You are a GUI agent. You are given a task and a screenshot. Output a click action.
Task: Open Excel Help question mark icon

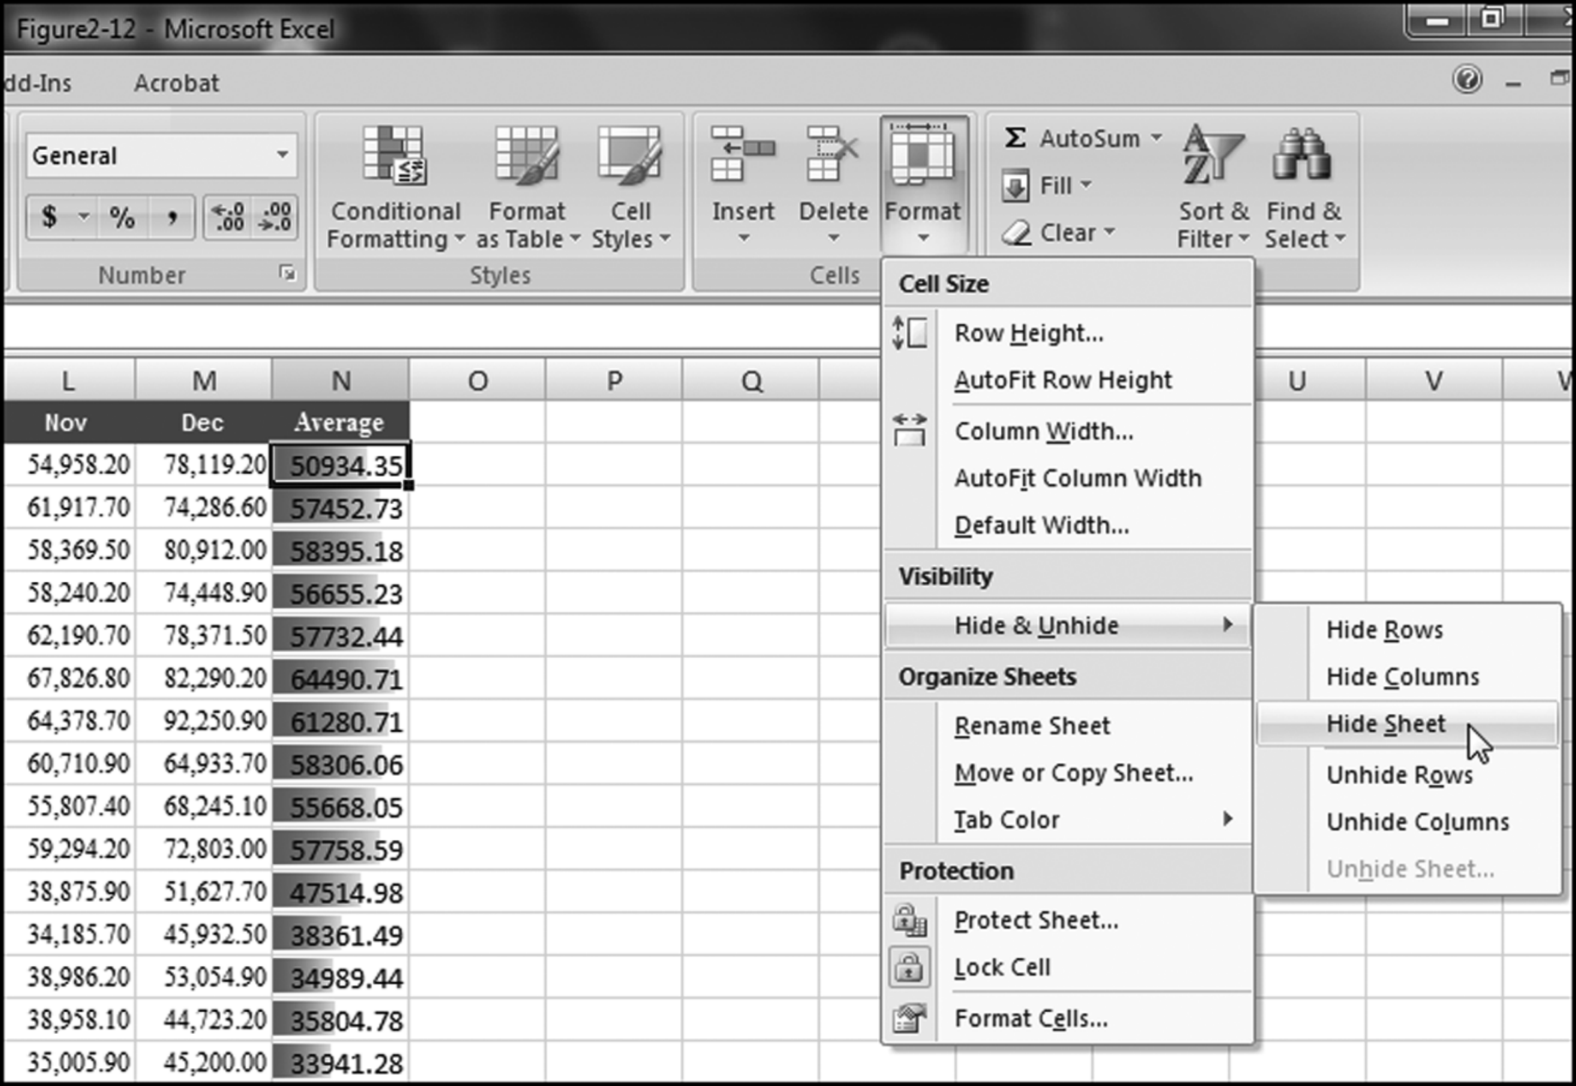tap(1467, 79)
